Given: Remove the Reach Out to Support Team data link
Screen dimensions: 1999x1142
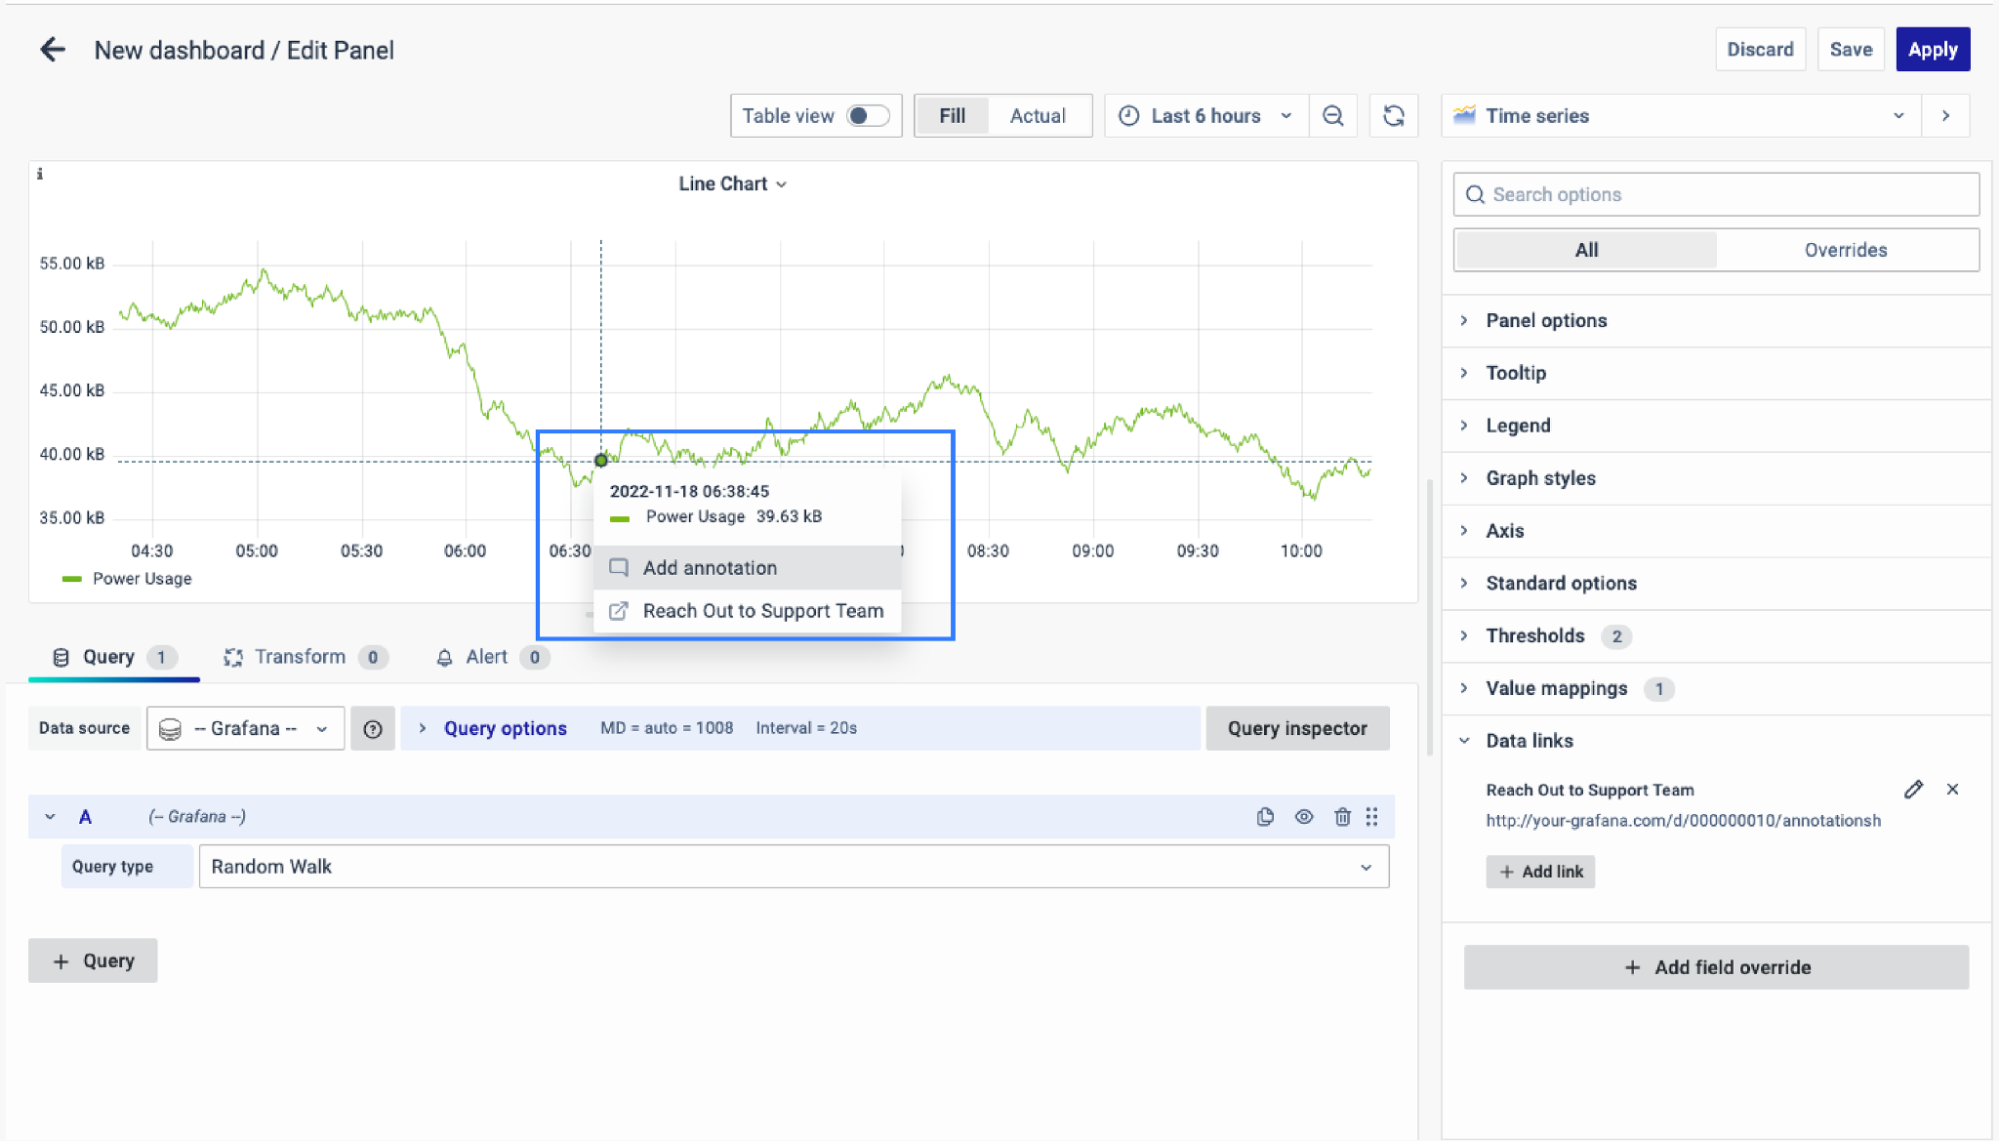Looking at the screenshot, I should tap(1952, 790).
